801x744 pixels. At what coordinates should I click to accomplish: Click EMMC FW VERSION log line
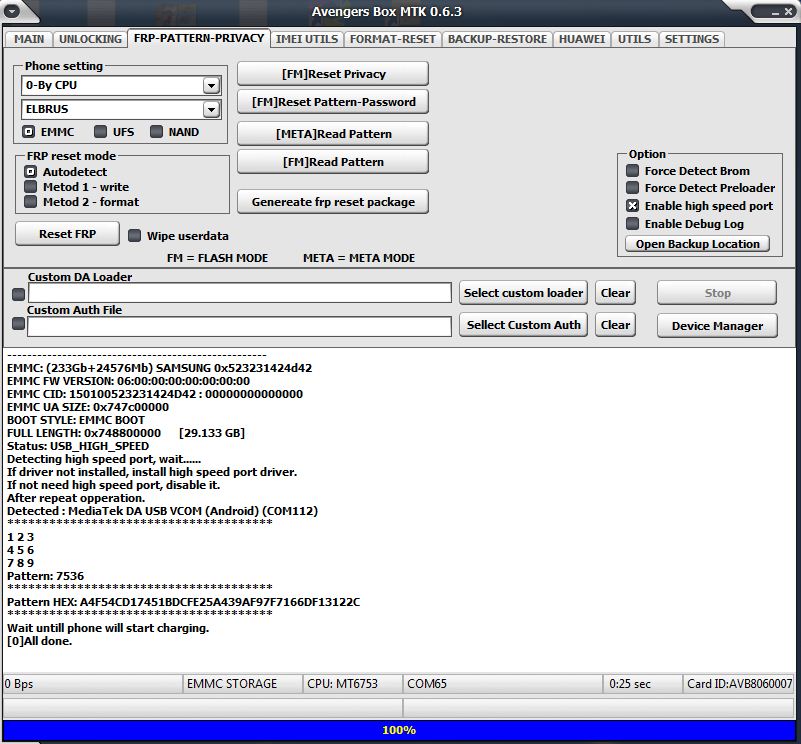point(128,381)
